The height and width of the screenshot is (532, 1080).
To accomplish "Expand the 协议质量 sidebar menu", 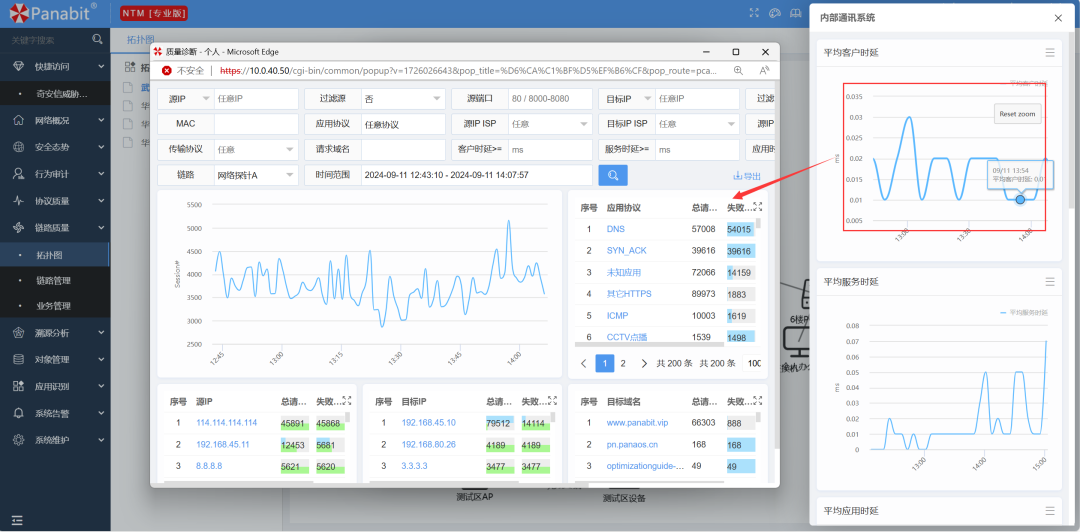I will pos(55,201).
